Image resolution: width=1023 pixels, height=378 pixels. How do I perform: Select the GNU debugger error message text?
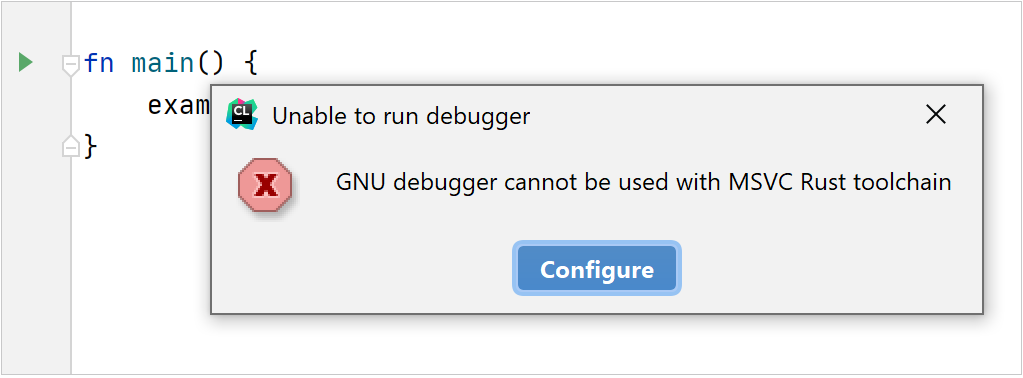click(x=643, y=182)
